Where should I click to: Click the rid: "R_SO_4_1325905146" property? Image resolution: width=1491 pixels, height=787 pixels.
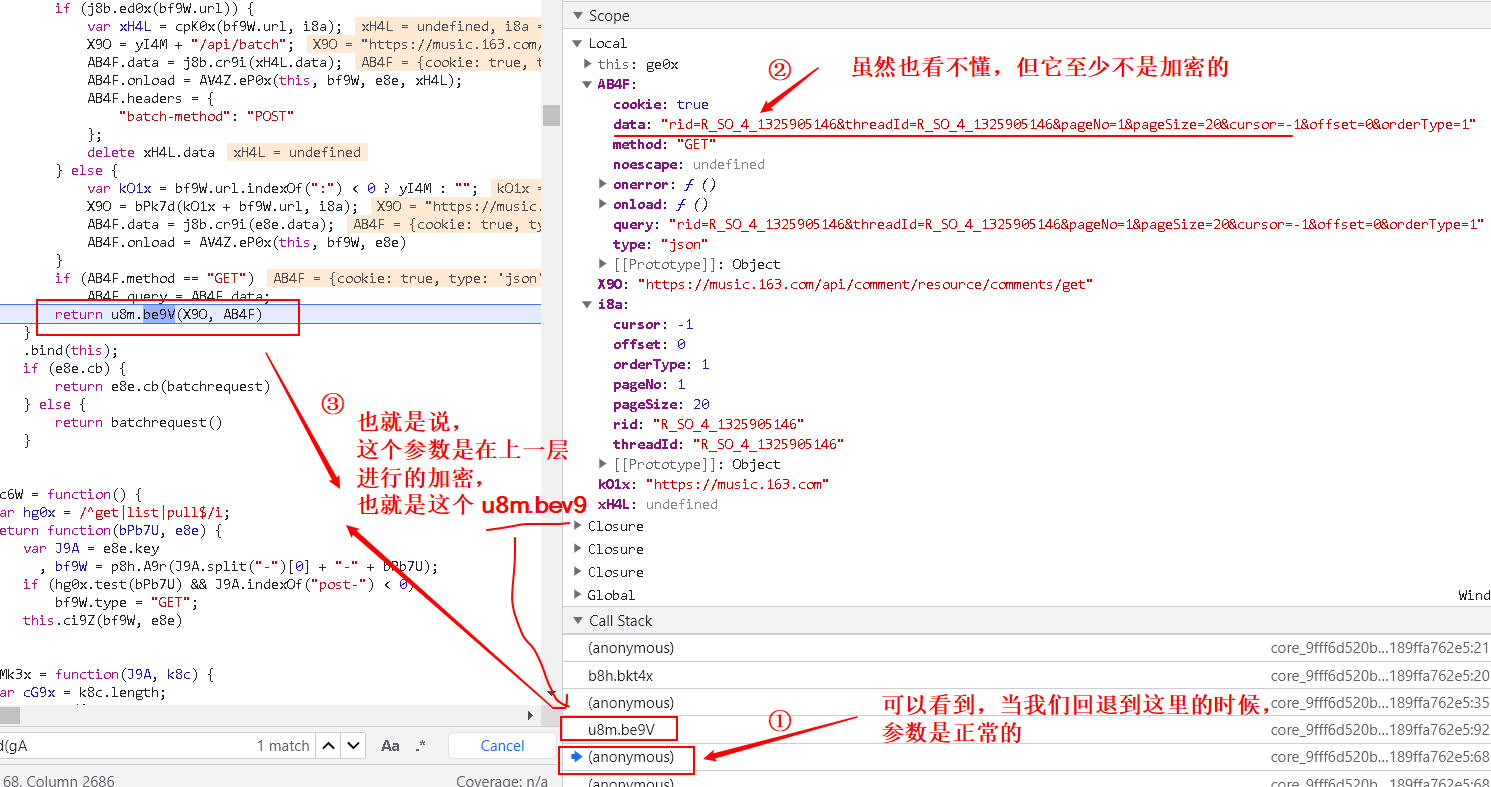click(708, 424)
